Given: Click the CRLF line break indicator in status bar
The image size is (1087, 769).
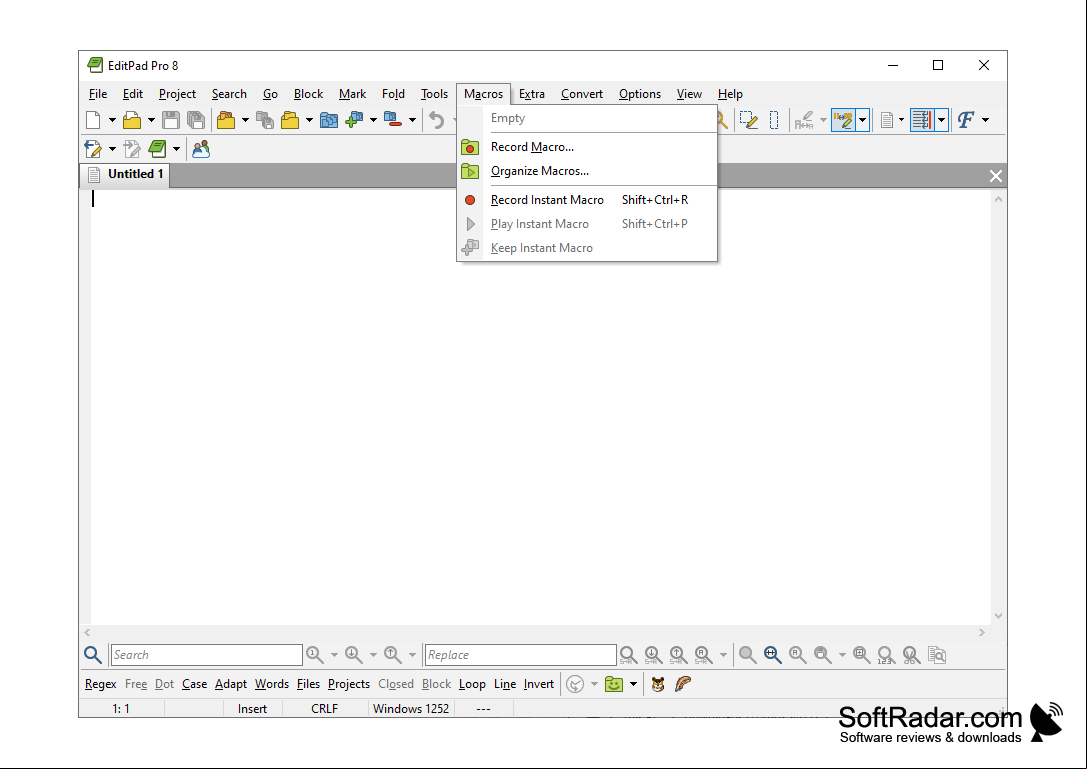Looking at the screenshot, I should (x=324, y=709).
